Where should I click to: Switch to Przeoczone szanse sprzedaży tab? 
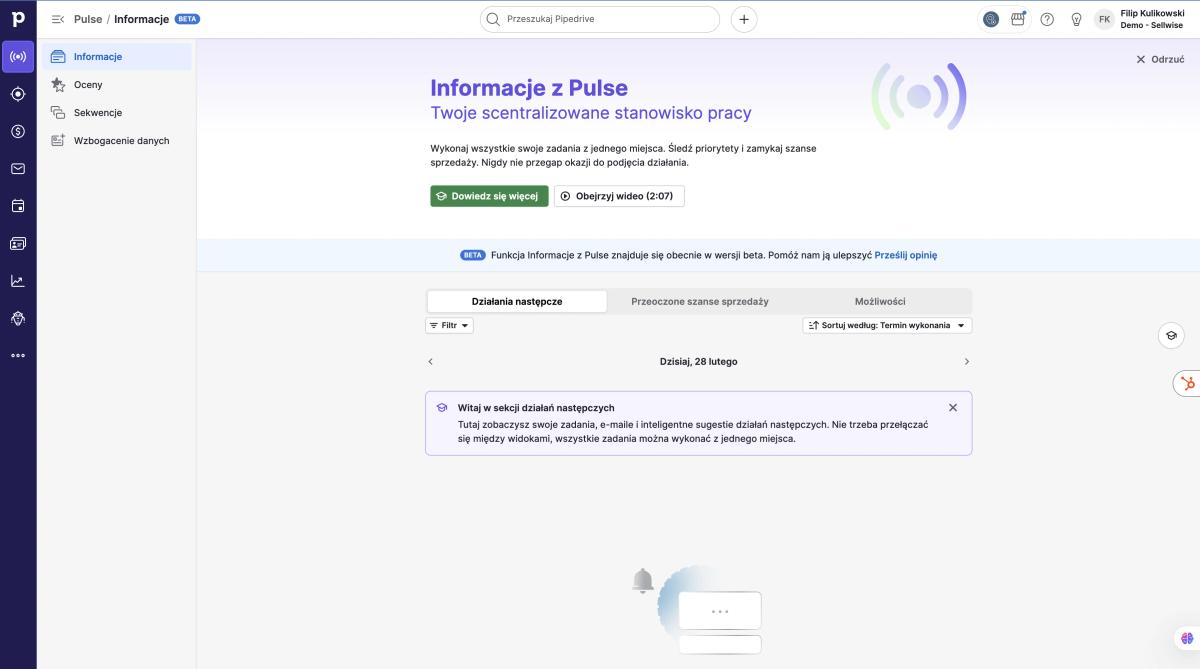click(700, 301)
